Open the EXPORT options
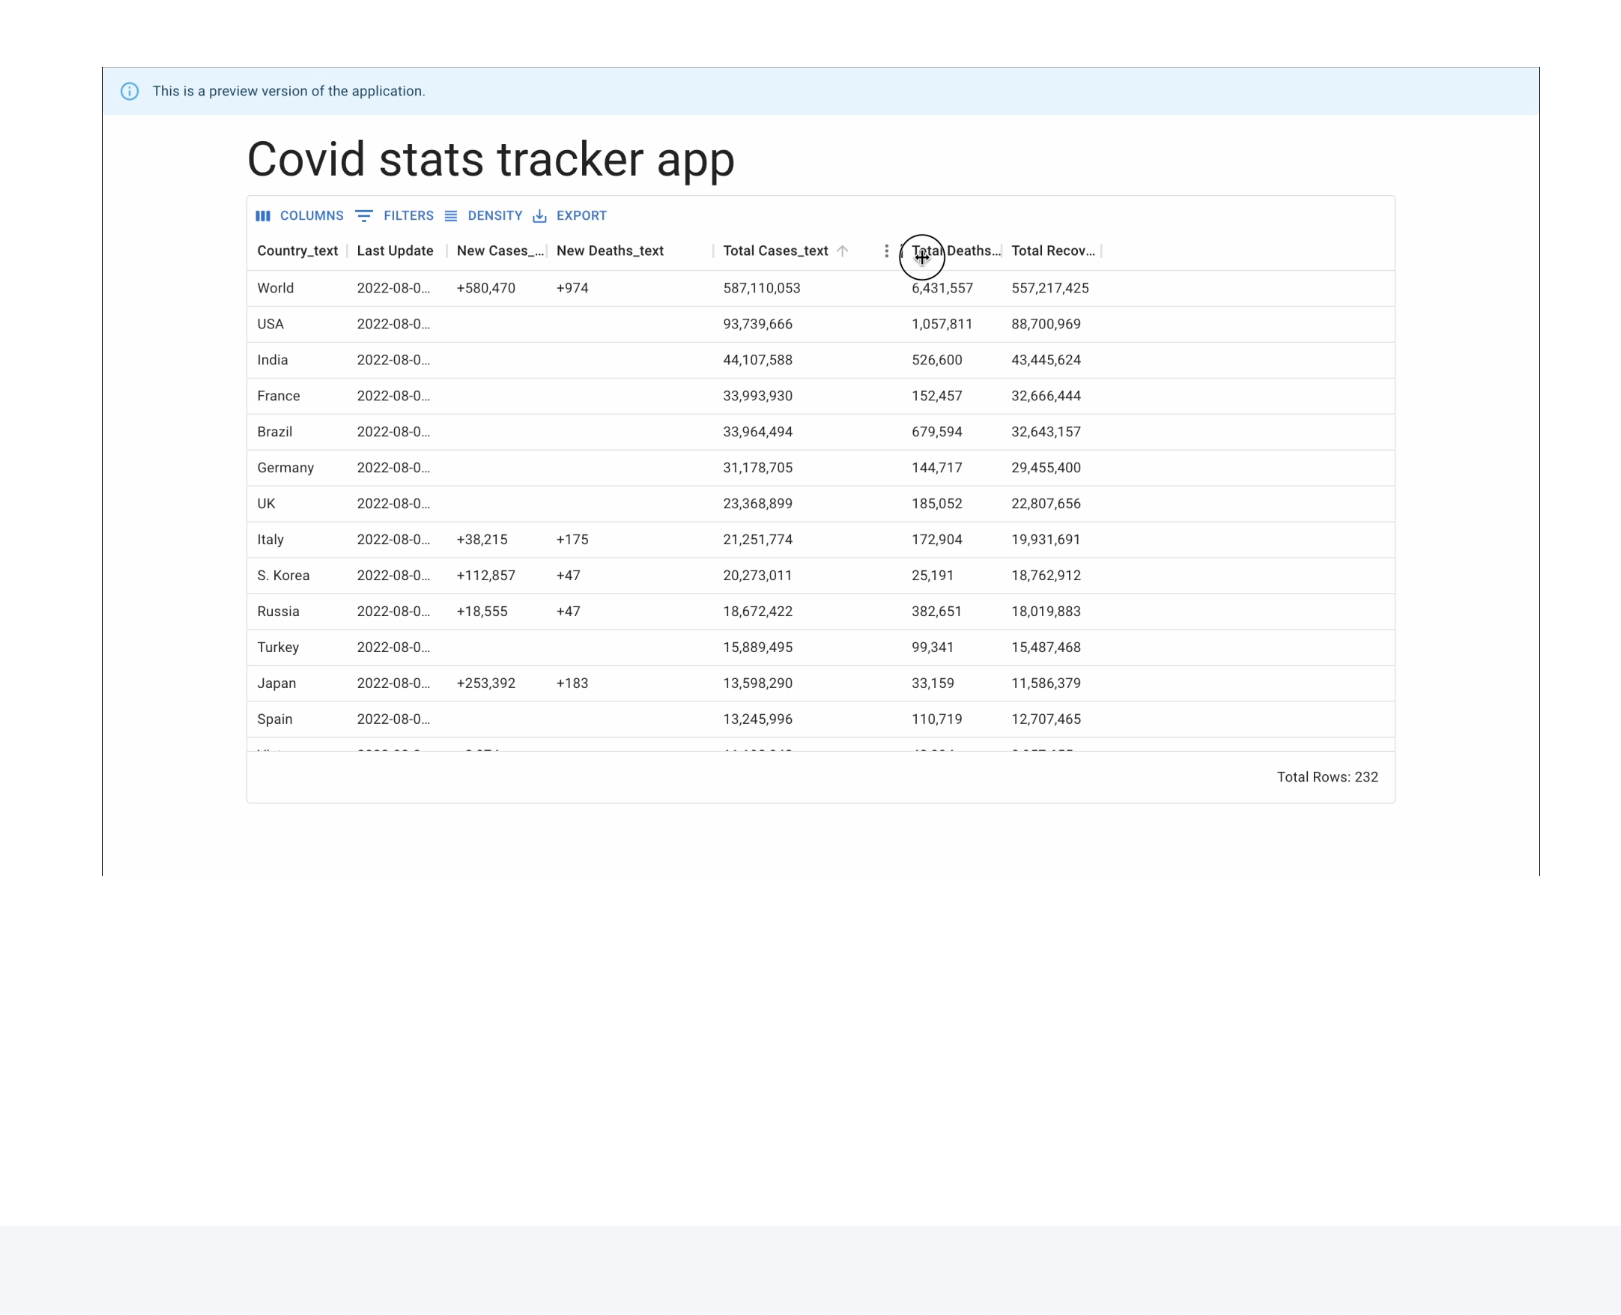 [569, 216]
